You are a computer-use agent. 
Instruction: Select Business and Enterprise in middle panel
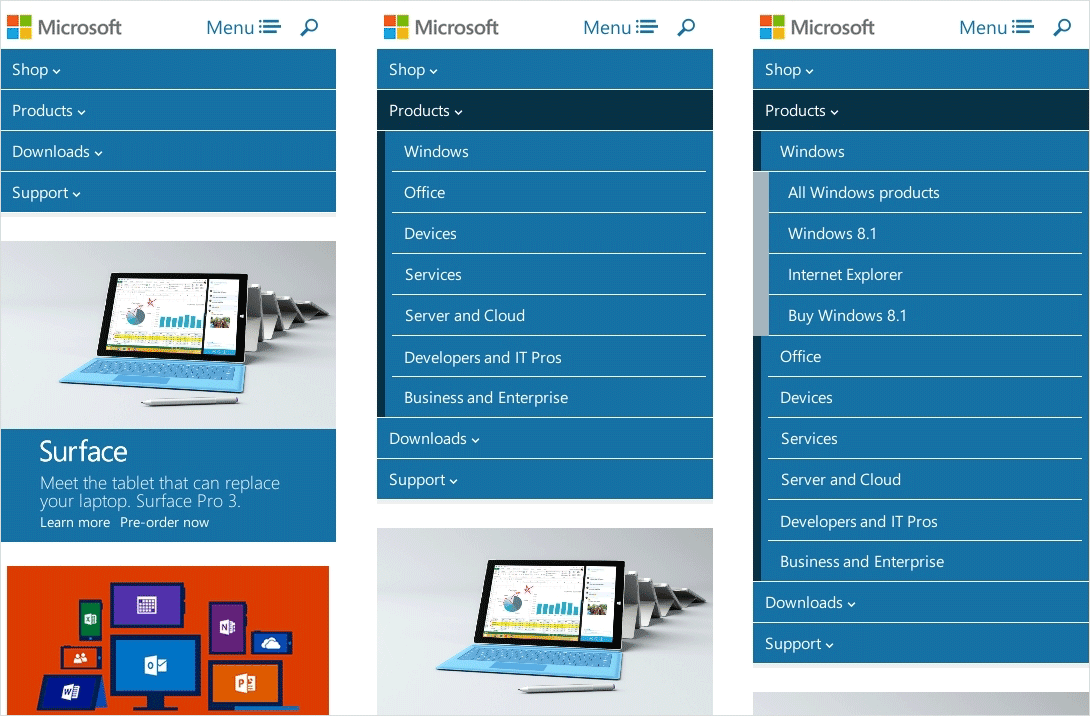click(548, 398)
